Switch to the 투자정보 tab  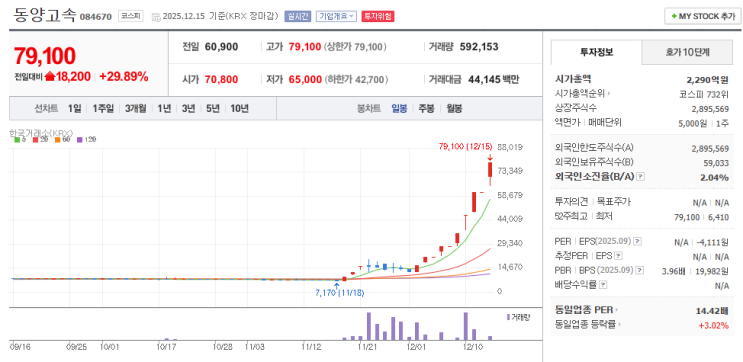(597, 52)
